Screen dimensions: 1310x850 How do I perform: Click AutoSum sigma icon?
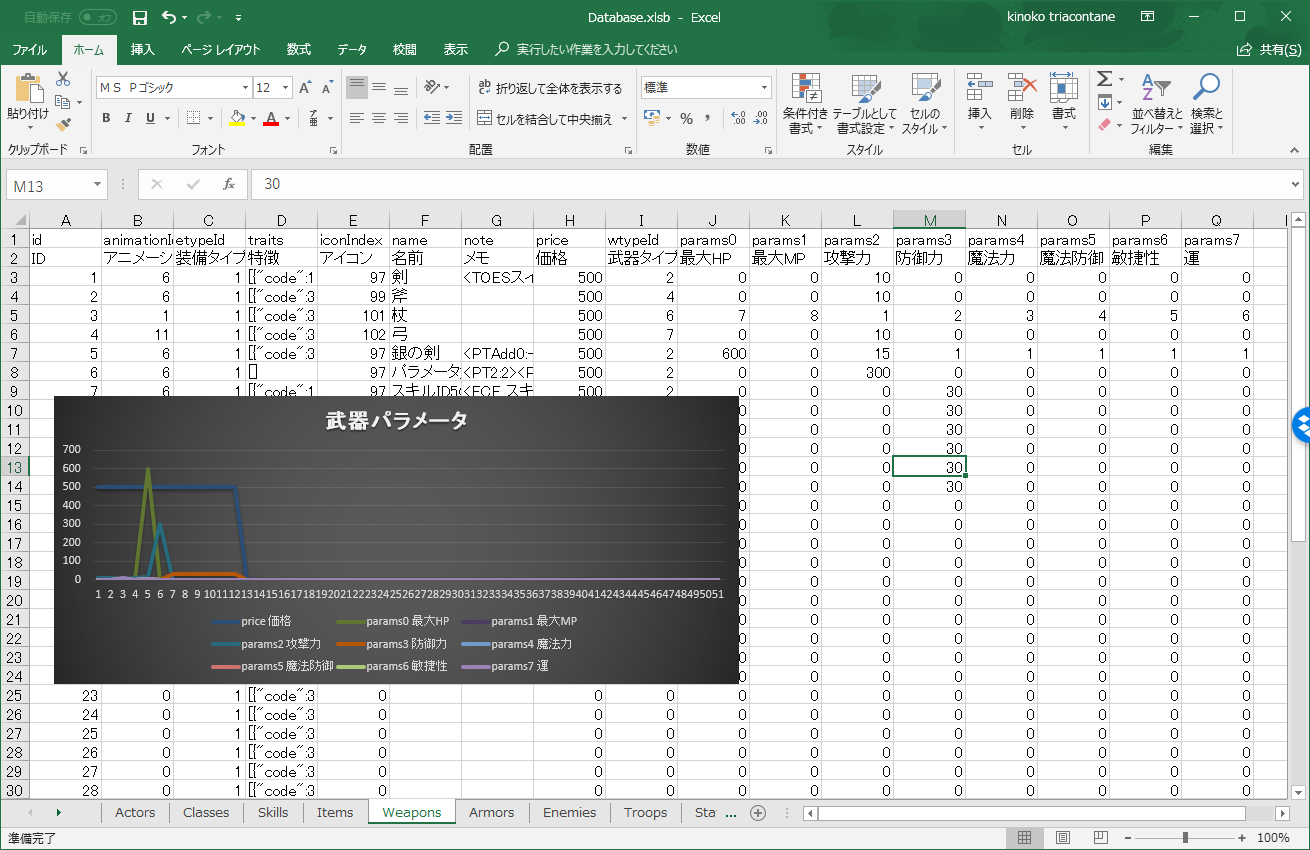(x=1104, y=79)
